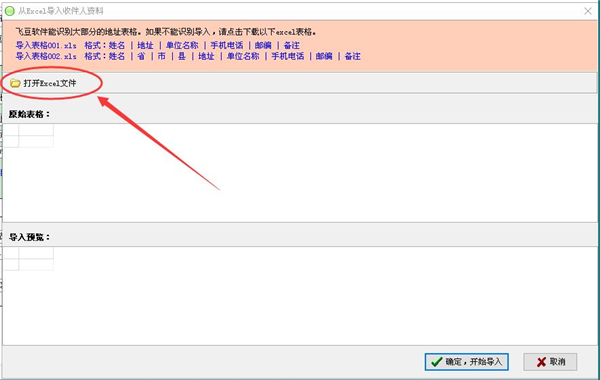This screenshot has height=380, width=600.
Task: Cancel the import with 取消 button
Action: coord(550,362)
